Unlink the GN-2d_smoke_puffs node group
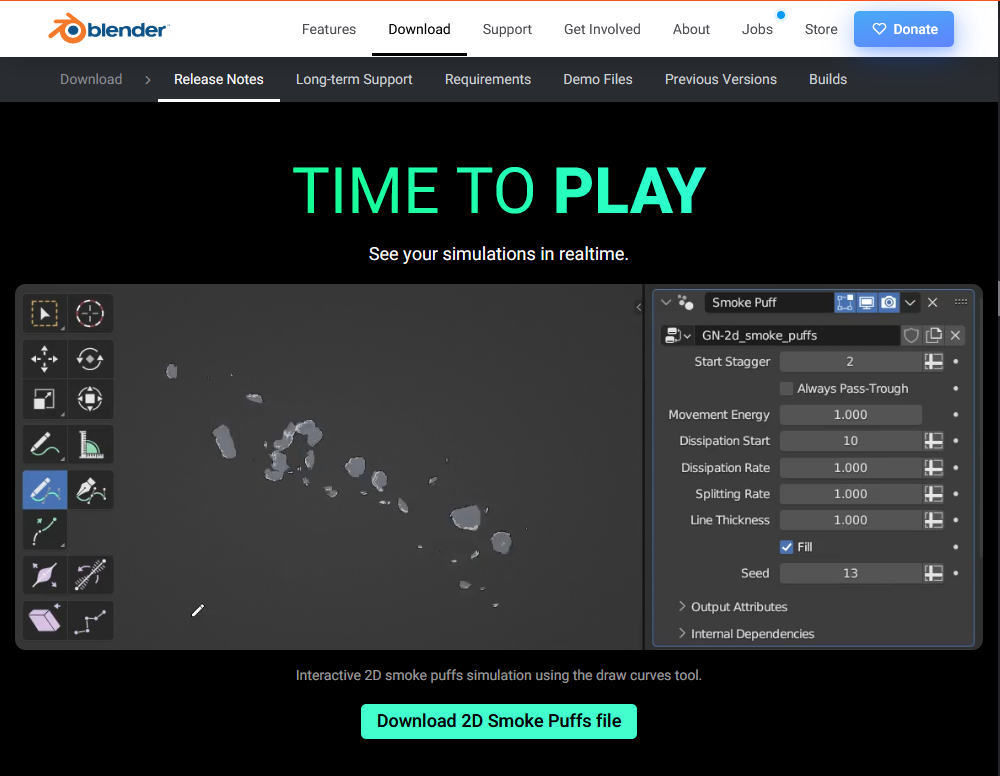The image size is (1000, 776). click(955, 335)
